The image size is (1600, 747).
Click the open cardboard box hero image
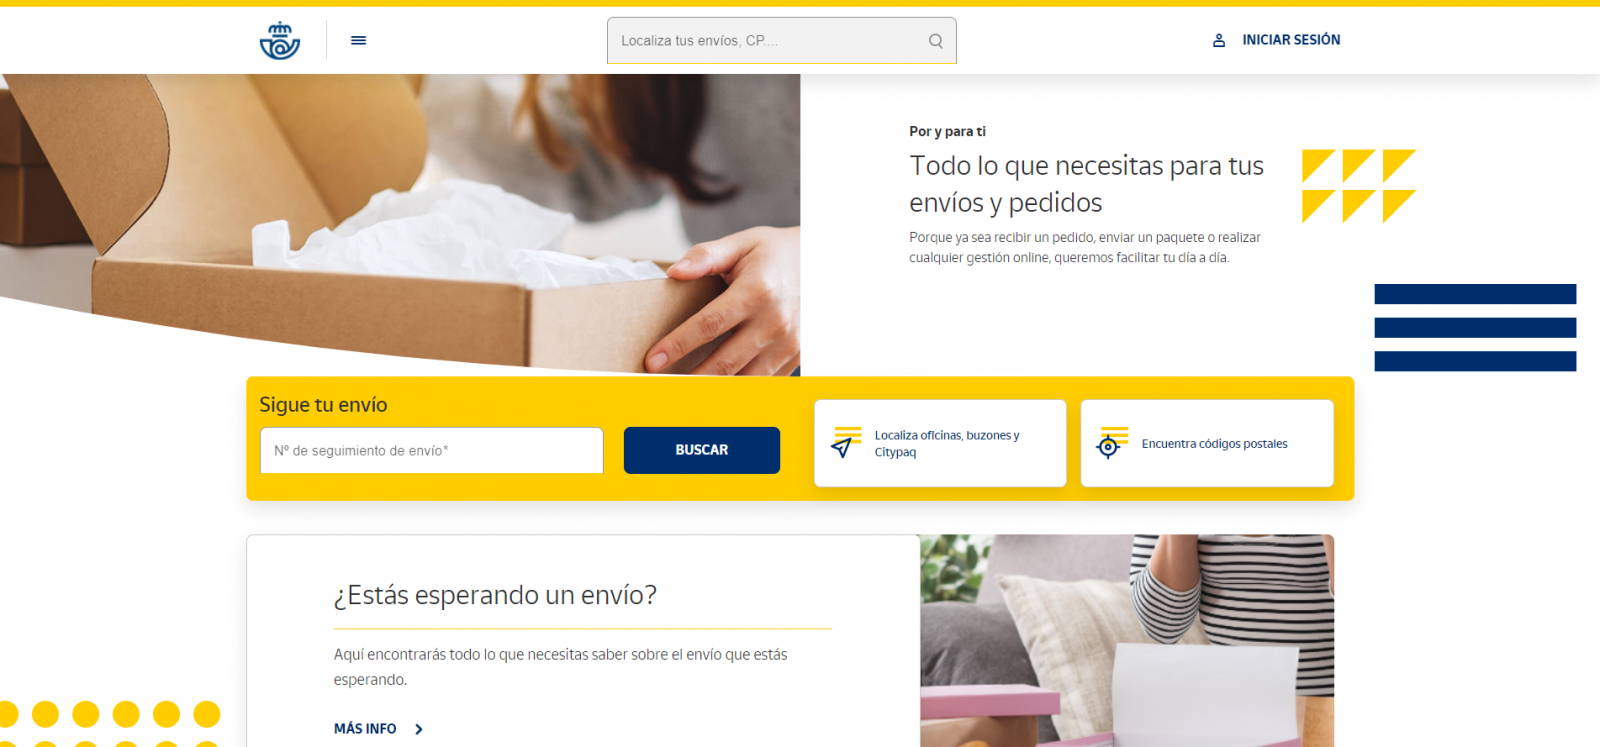click(400, 225)
